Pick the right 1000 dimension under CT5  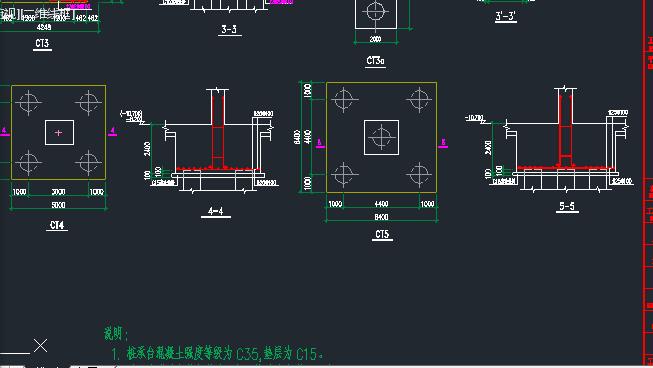point(427,204)
